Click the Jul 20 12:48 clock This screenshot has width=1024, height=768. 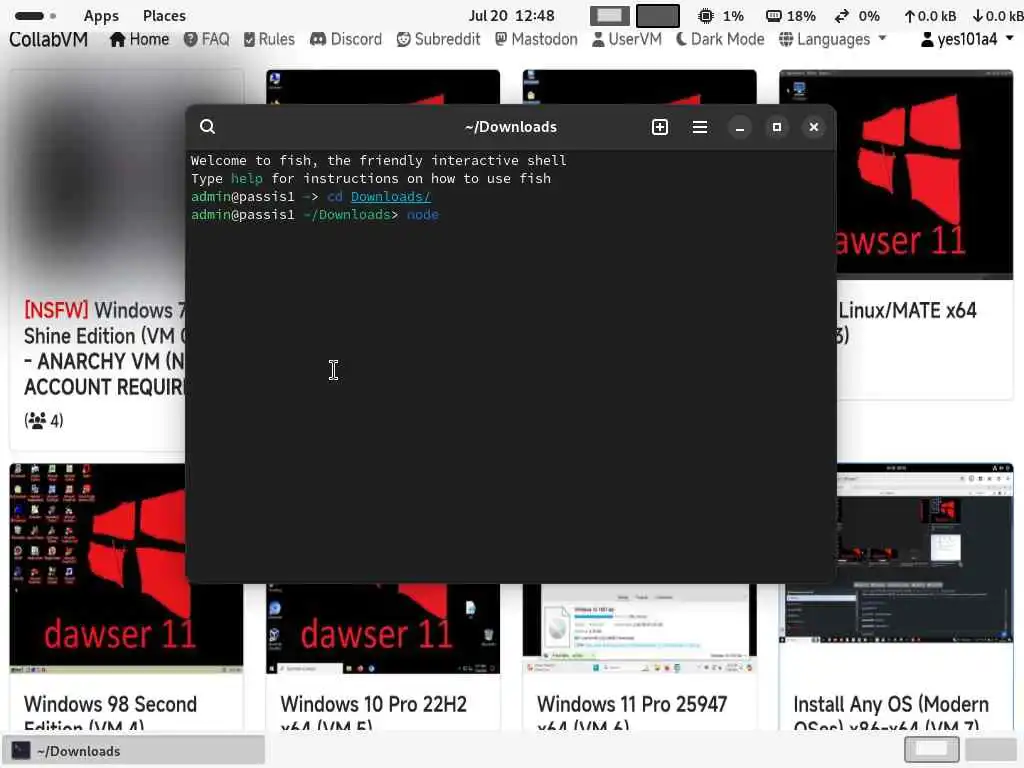(x=511, y=16)
